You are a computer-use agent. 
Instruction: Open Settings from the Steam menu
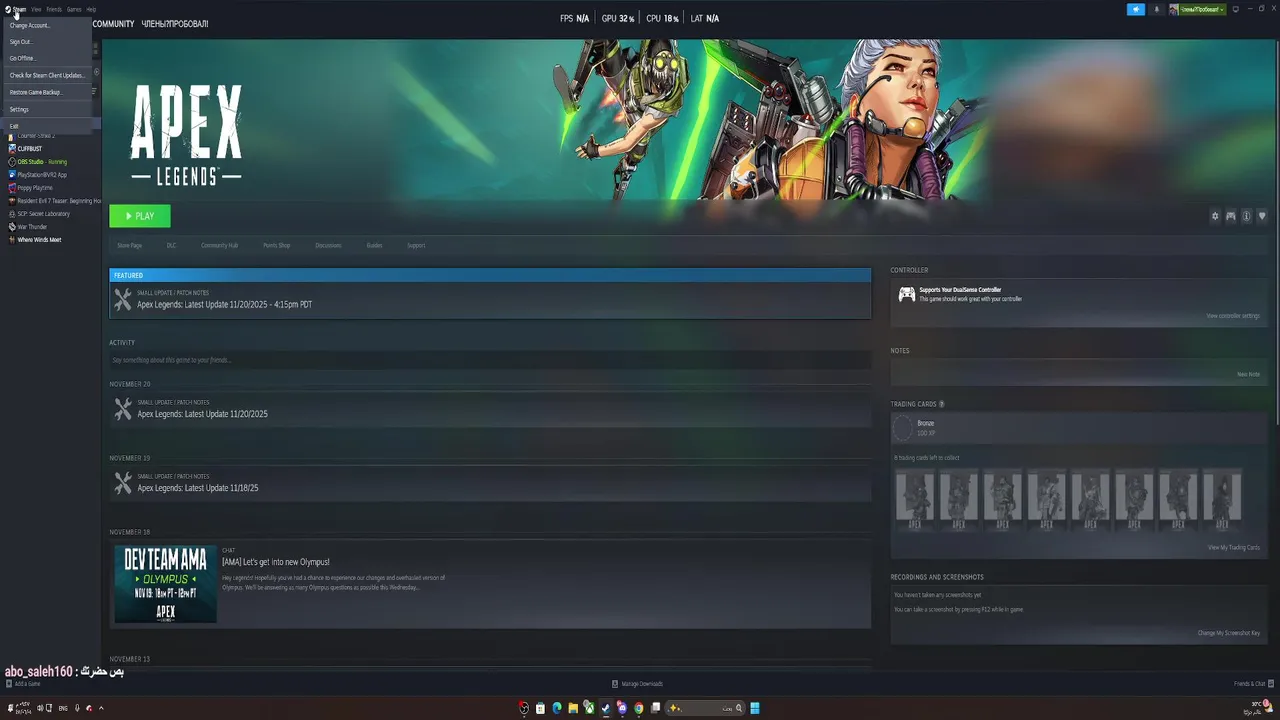[x=46, y=109]
